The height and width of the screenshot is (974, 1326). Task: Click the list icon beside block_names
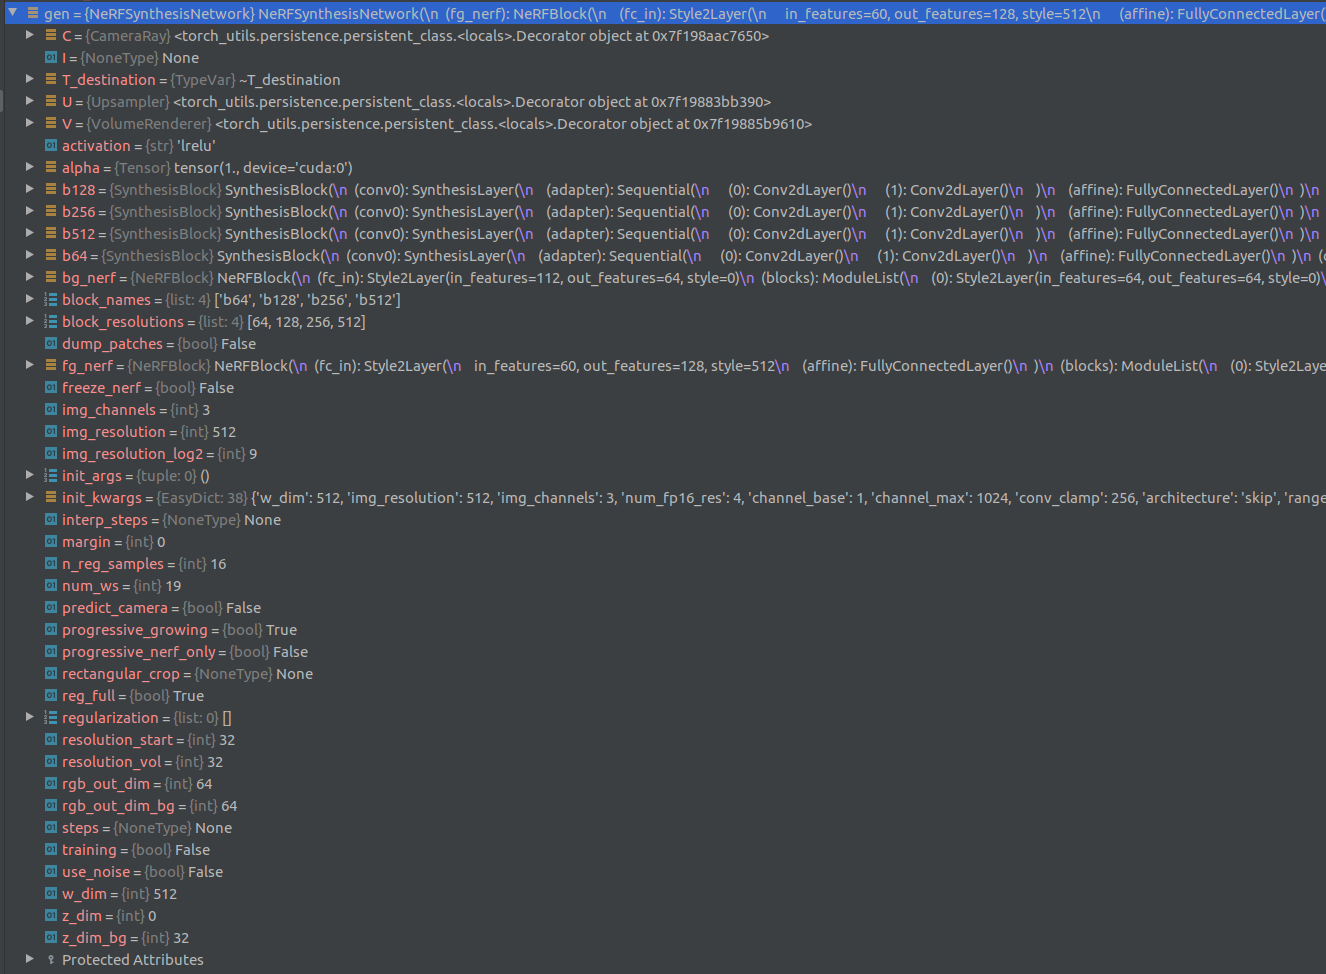[x=51, y=299]
